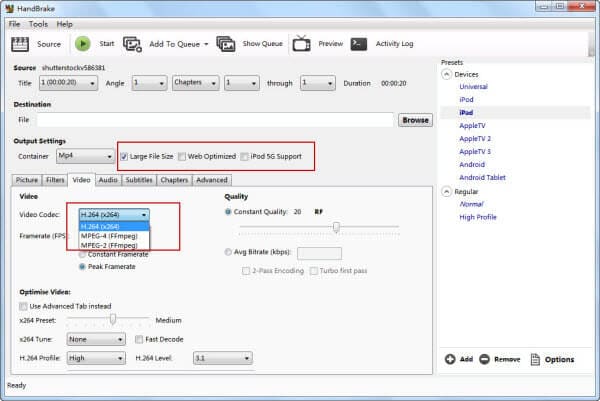This screenshot has height=401, width=600.
Task: Check 2-Pass Encoding option
Action: tap(246, 271)
